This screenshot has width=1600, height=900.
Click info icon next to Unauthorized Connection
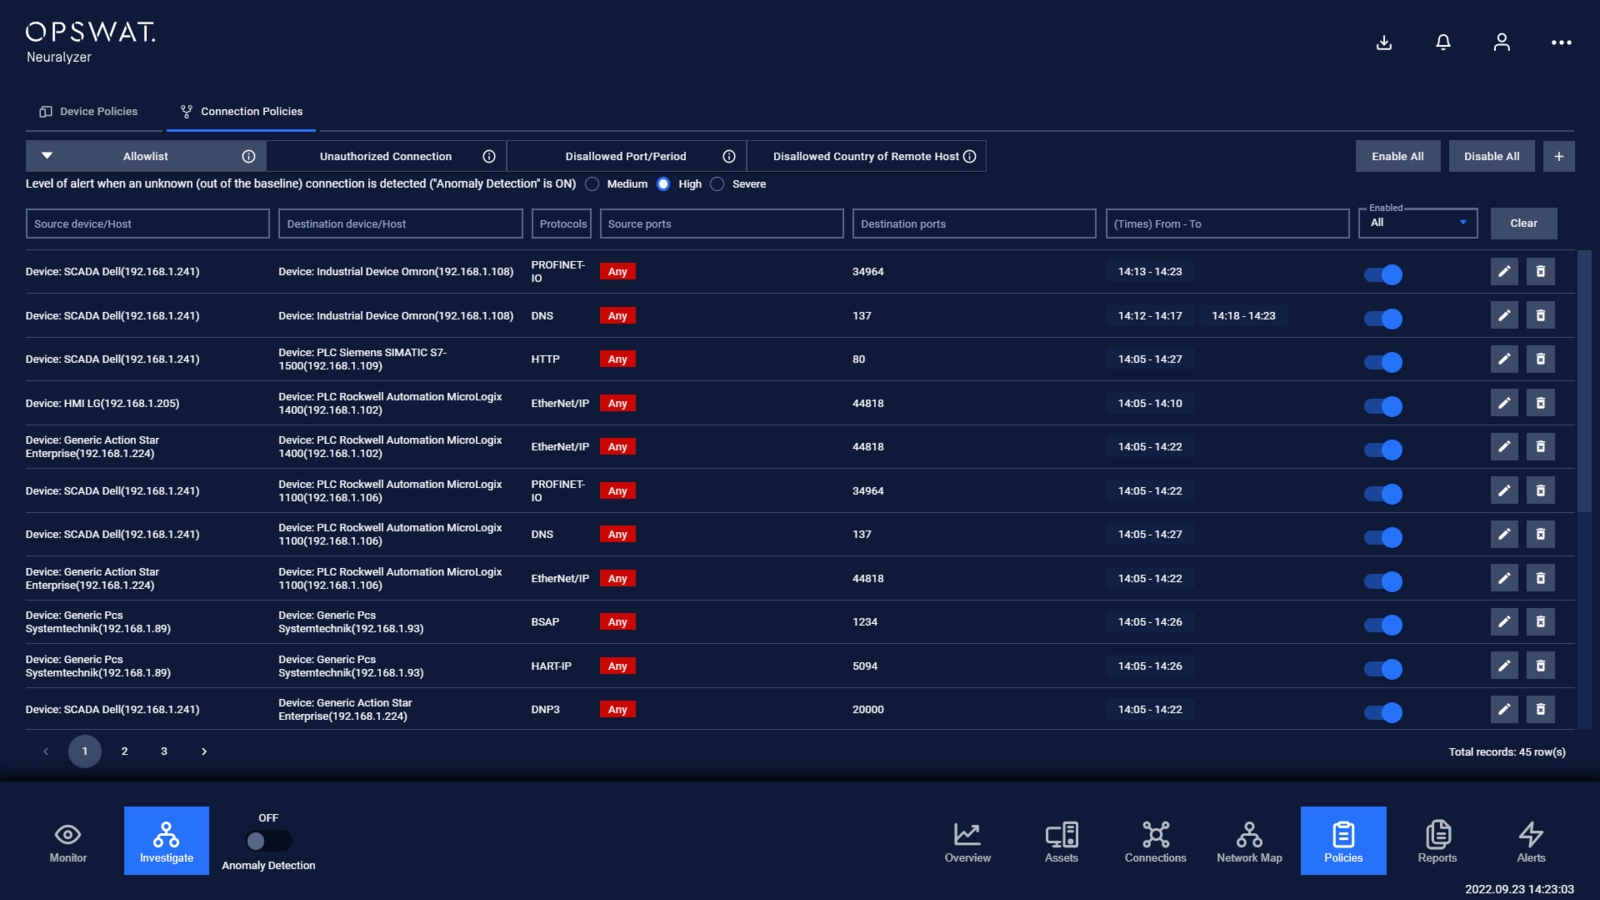tap(489, 157)
